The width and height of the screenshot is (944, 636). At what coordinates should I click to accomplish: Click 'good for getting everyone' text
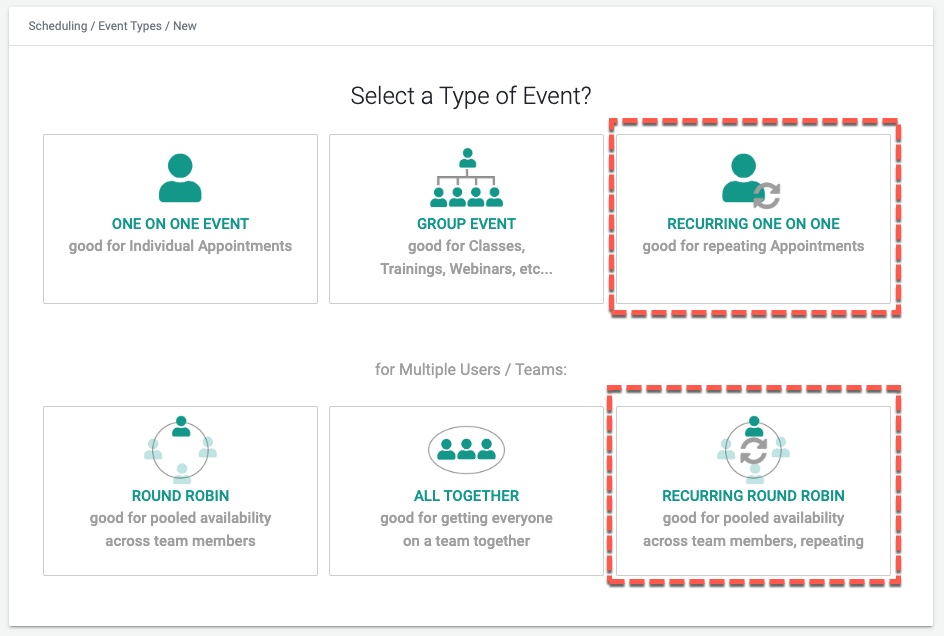[x=467, y=519]
